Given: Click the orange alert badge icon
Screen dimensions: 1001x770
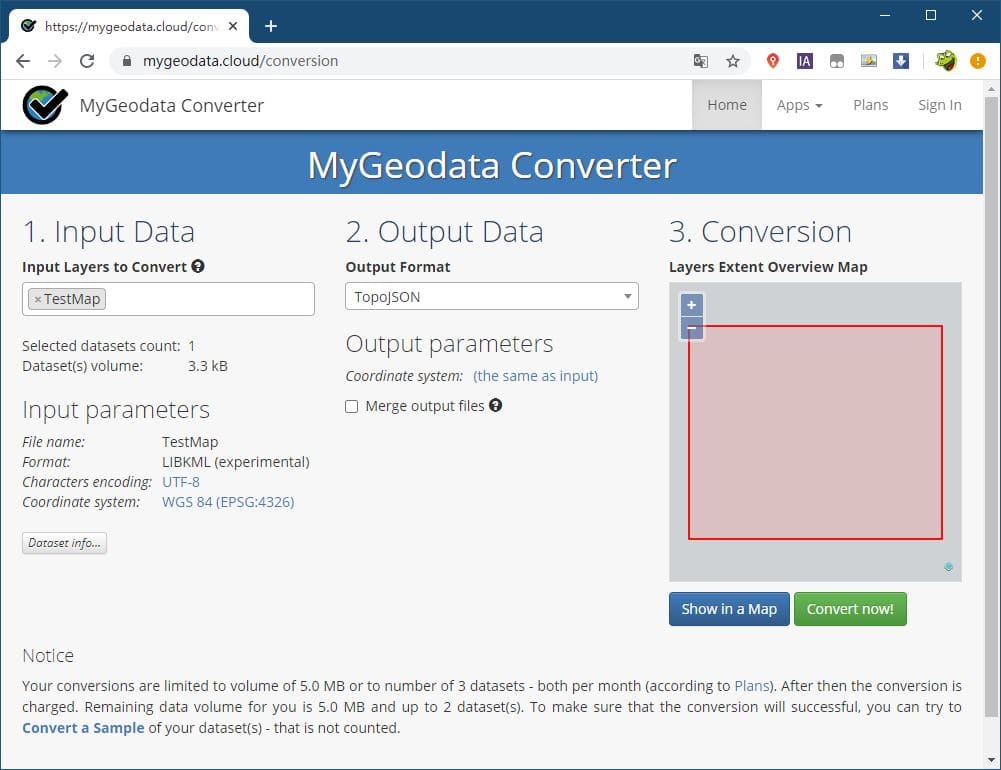Looking at the screenshot, I should point(977,61).
